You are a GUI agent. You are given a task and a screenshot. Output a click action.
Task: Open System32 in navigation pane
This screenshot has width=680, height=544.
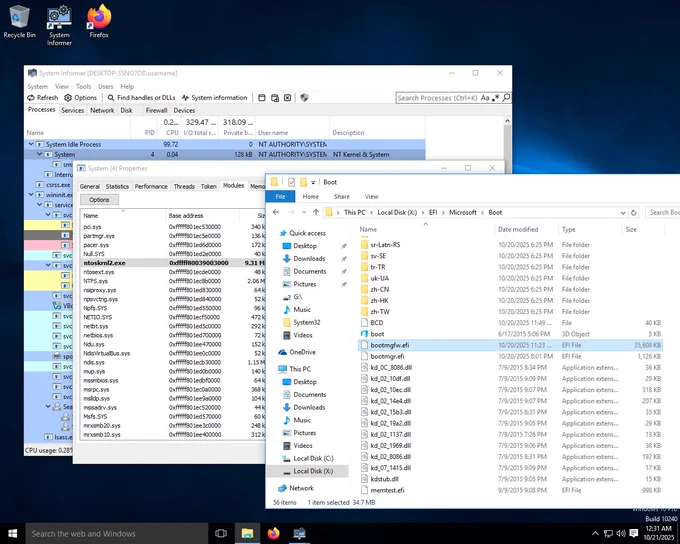tap(306, 322)
